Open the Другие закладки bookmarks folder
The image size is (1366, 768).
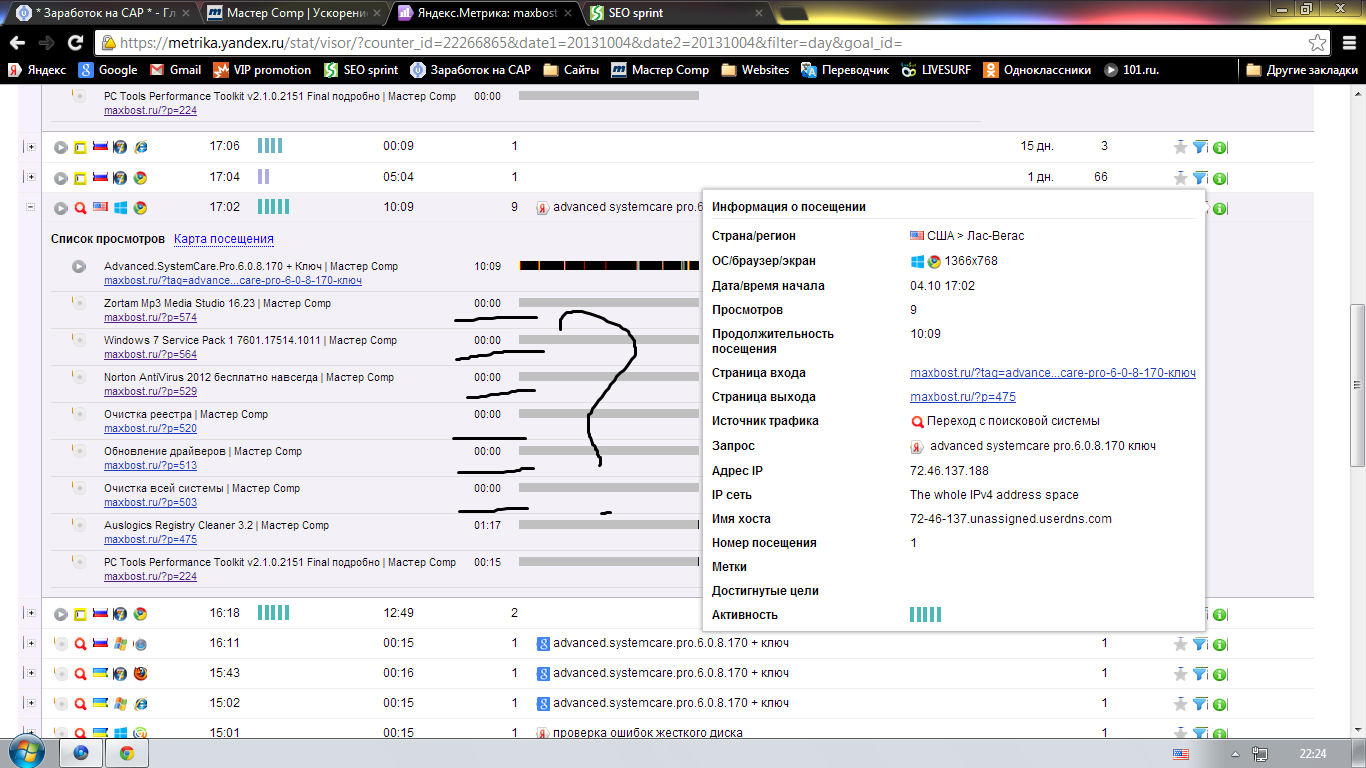[1301, 70]
